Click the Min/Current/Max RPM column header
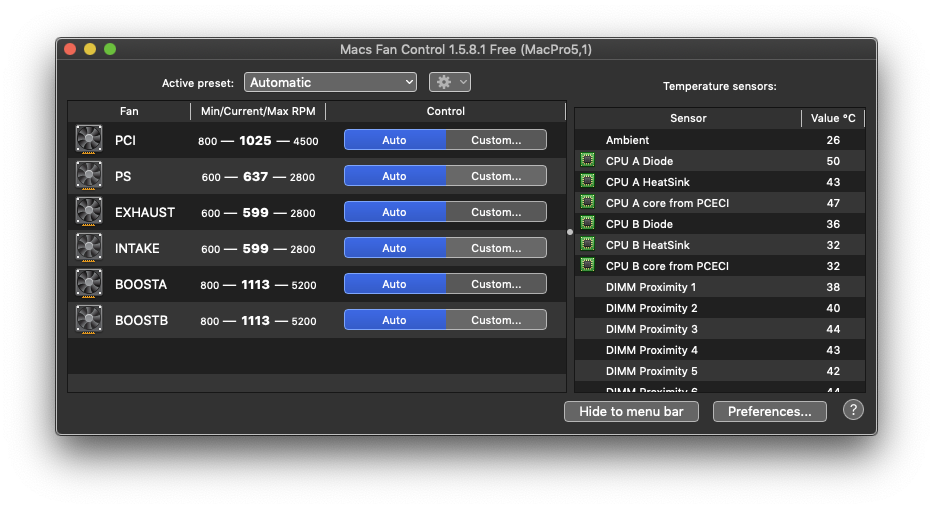The height and width of the screenshot is (509, 933). (x=258, y=111)
